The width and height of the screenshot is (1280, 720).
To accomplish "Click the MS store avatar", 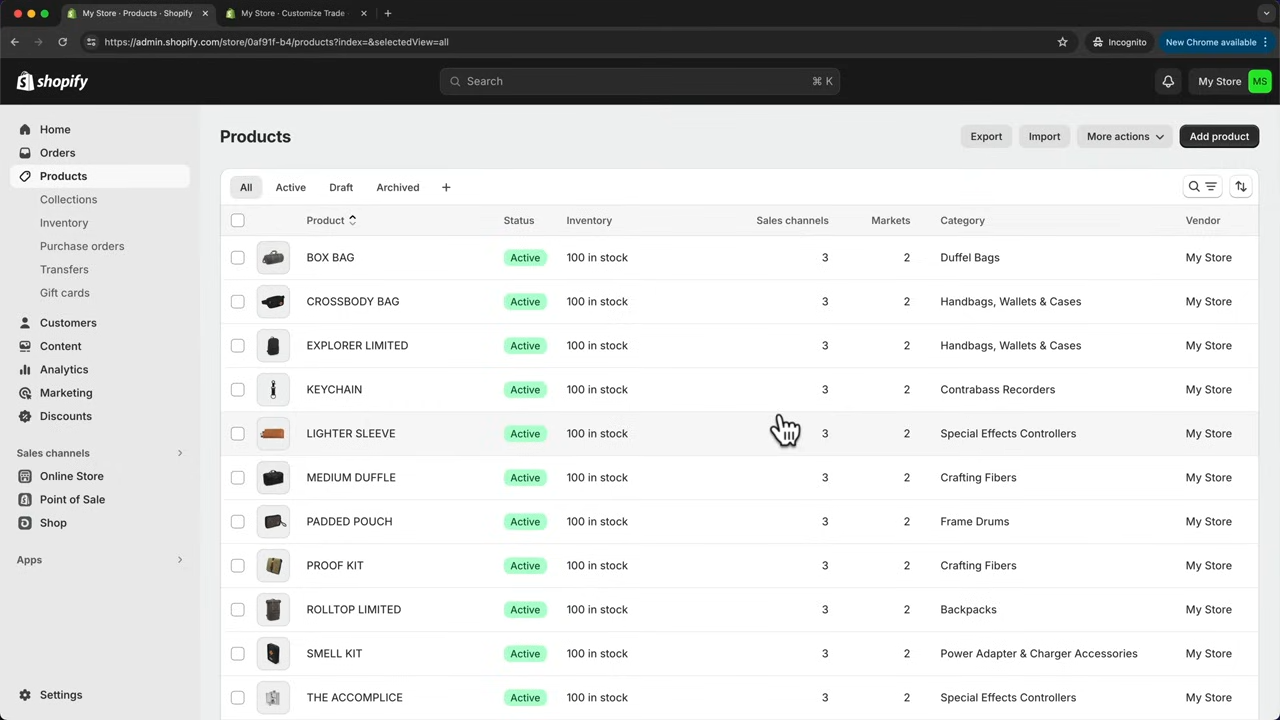I will pos(1259,82).
